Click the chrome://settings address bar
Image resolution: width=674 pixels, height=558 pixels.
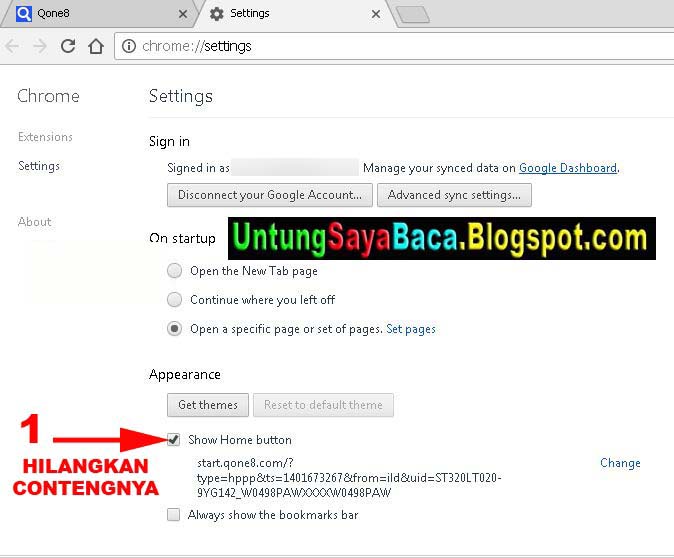pyautogui.click(x=394, y=46)
